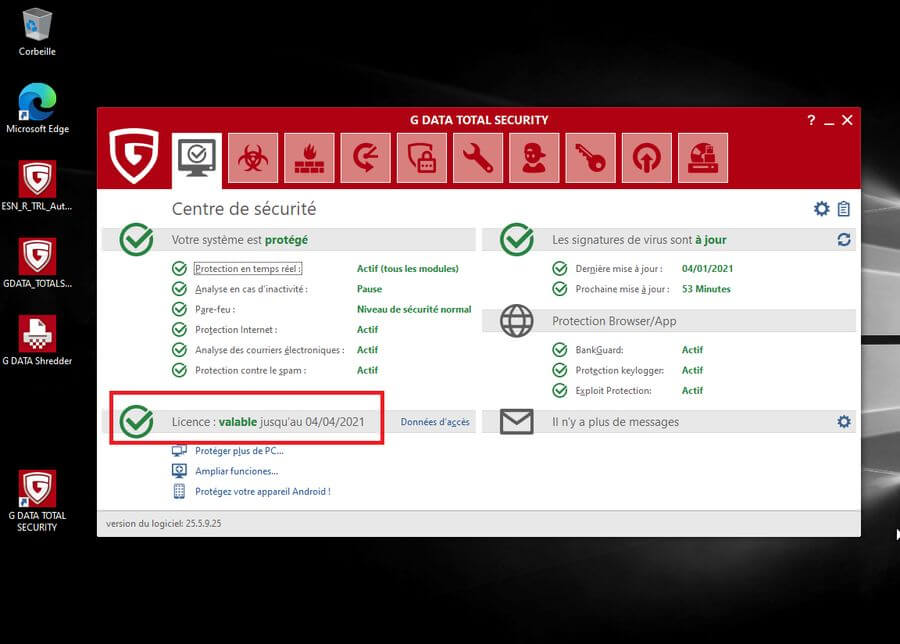Click the Dernière mise à jour entry

[619, 269]
